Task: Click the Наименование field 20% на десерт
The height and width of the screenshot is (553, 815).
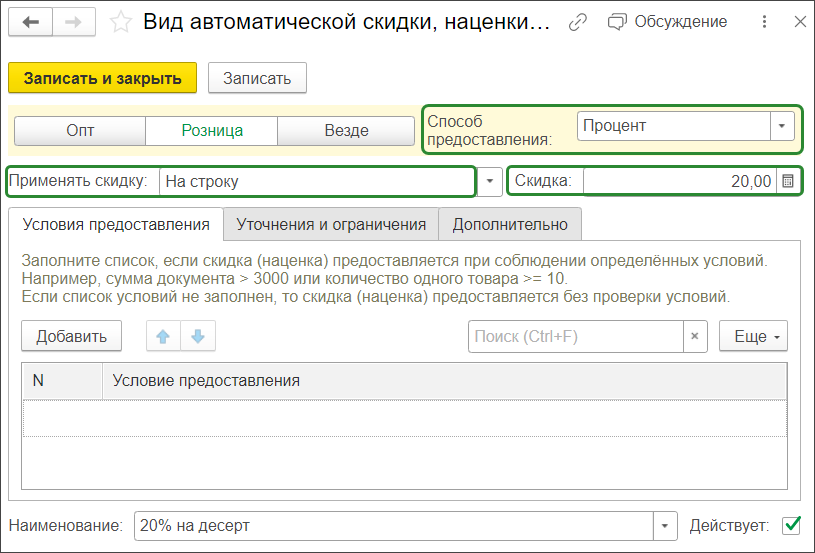Action: 393,526
